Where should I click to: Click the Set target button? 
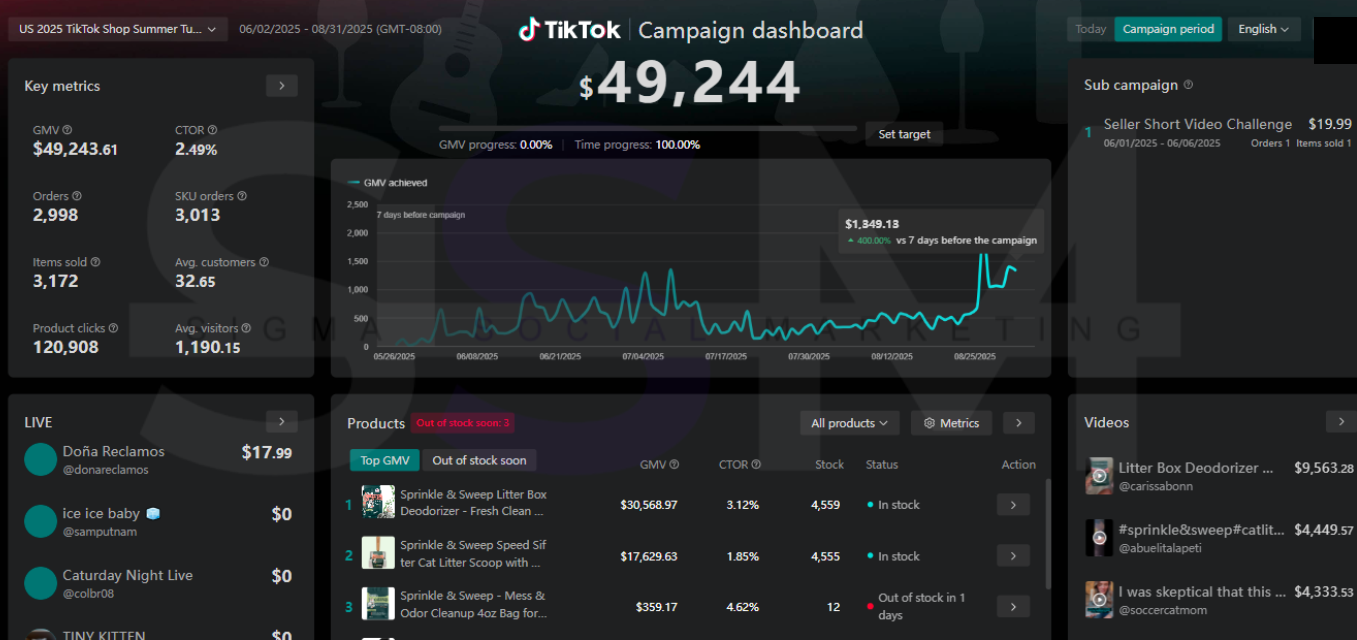coord(904,134)
